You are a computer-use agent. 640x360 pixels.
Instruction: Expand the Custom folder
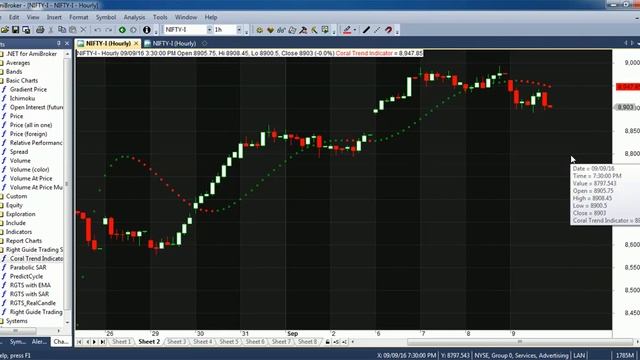tap(16, 196)
